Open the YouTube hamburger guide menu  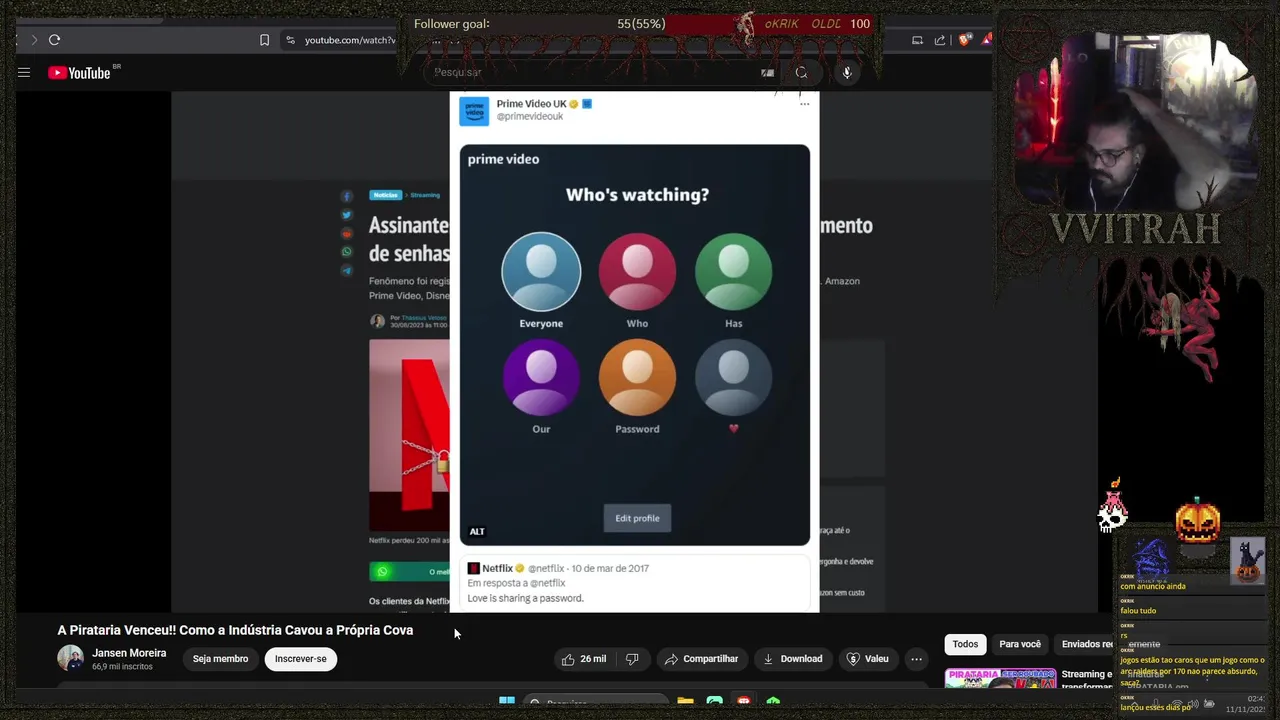(24, 72)
